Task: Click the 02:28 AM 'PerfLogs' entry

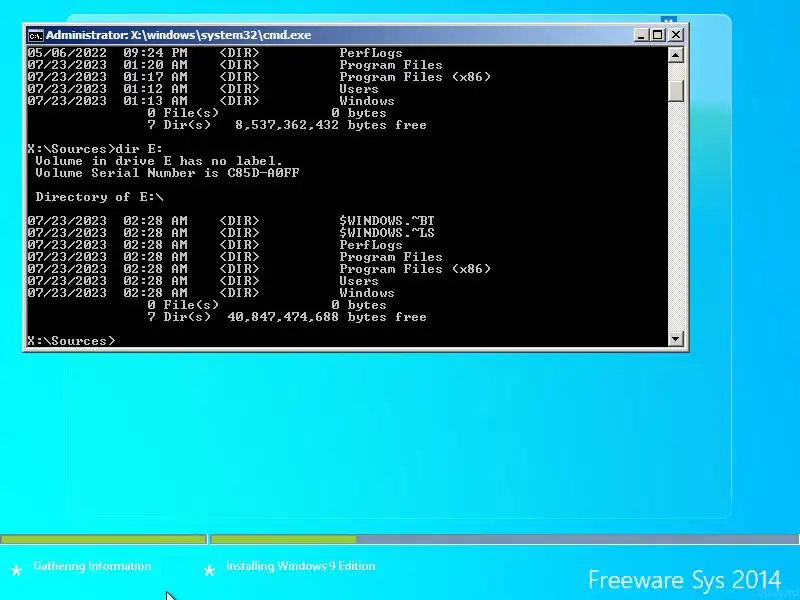Action: coord(215,245)
